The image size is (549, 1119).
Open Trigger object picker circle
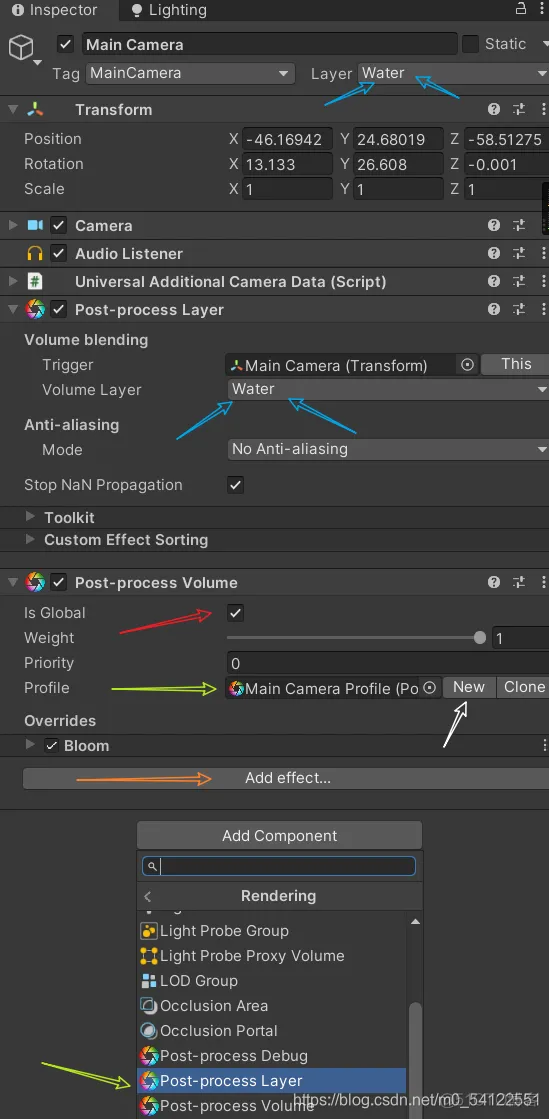(x=467, y=365)
